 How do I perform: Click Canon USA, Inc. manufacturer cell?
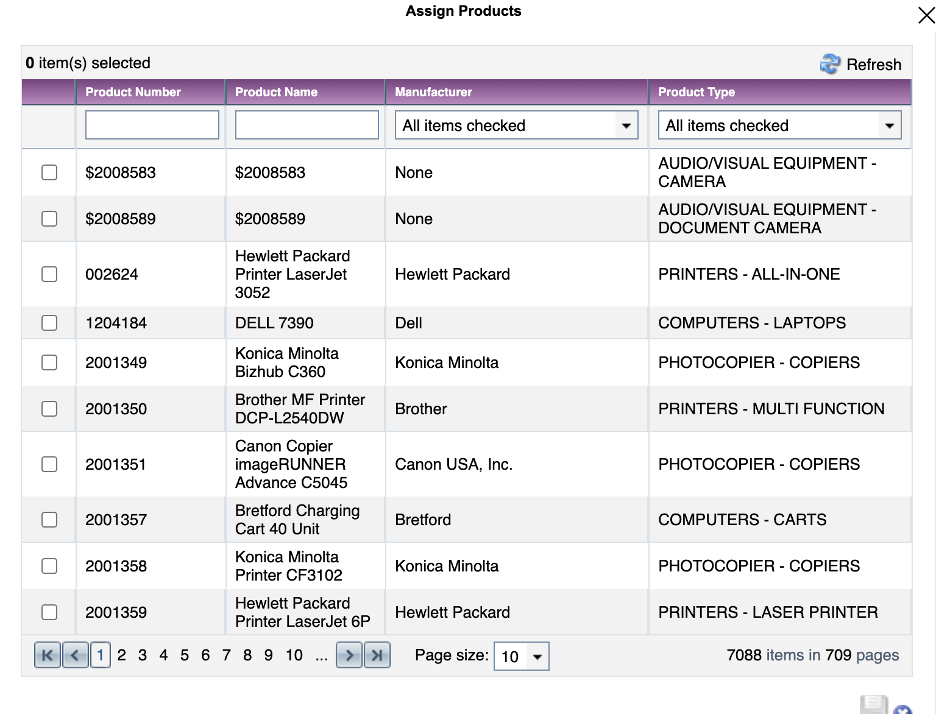coord(454,464)
